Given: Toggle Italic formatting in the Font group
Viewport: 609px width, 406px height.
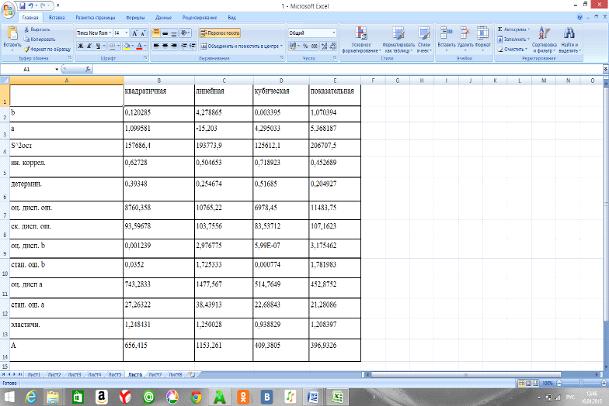Looking at the screenshot, I should point(87,46).
